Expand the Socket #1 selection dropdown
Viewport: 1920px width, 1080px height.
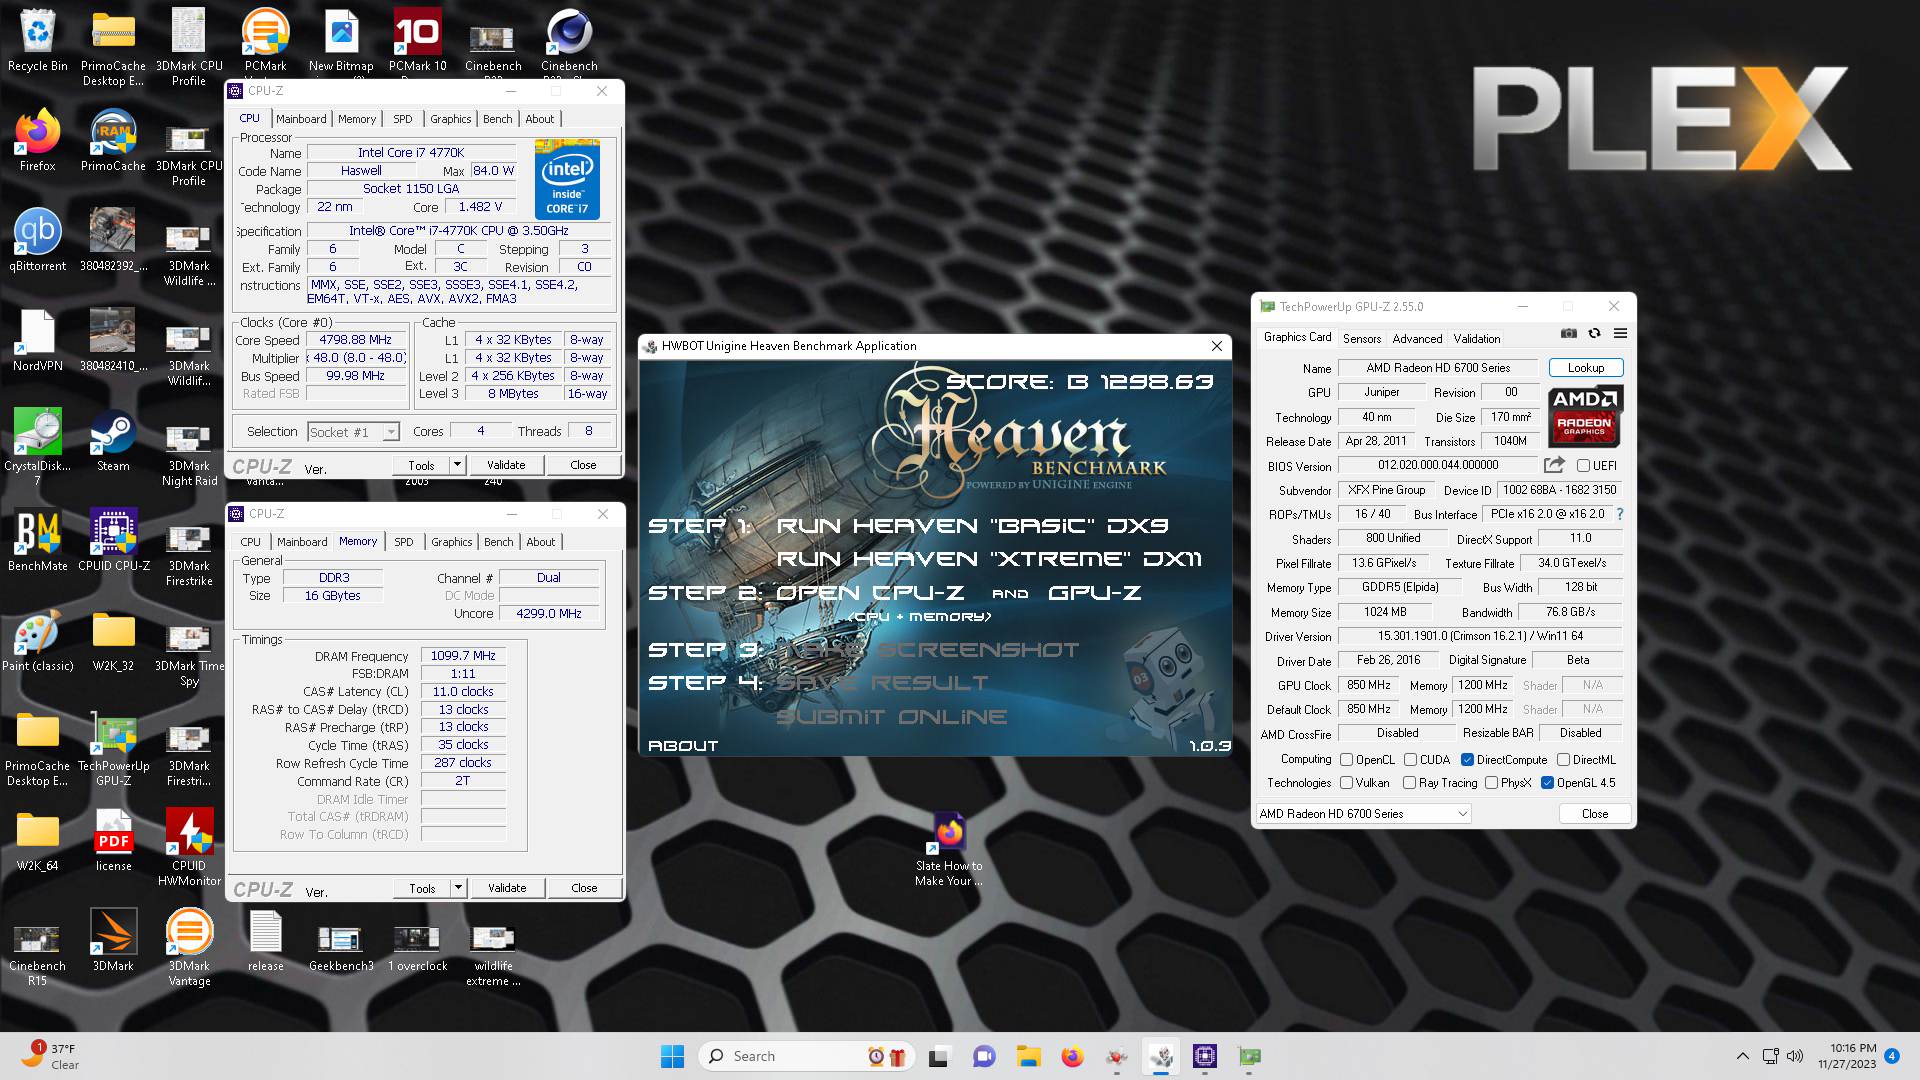[391, 432]
